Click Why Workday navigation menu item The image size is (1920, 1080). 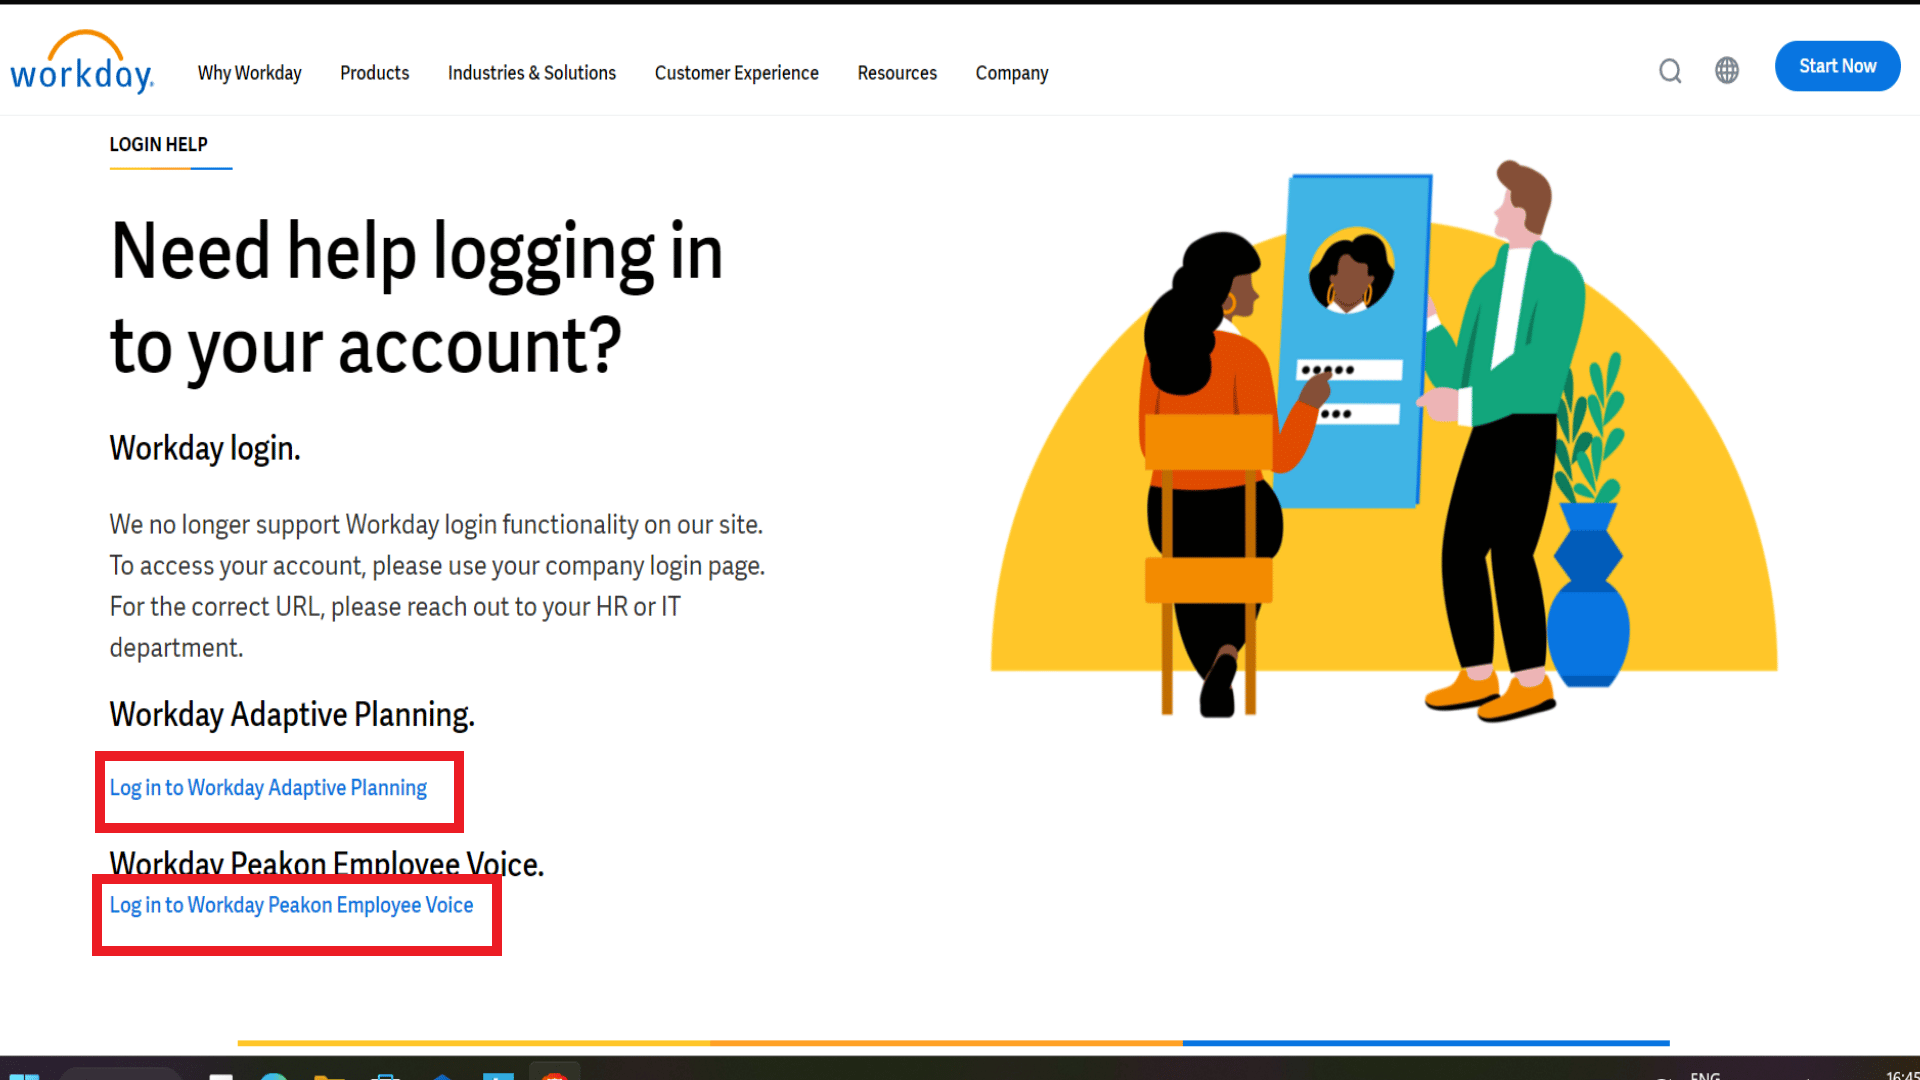coord(249,74)
